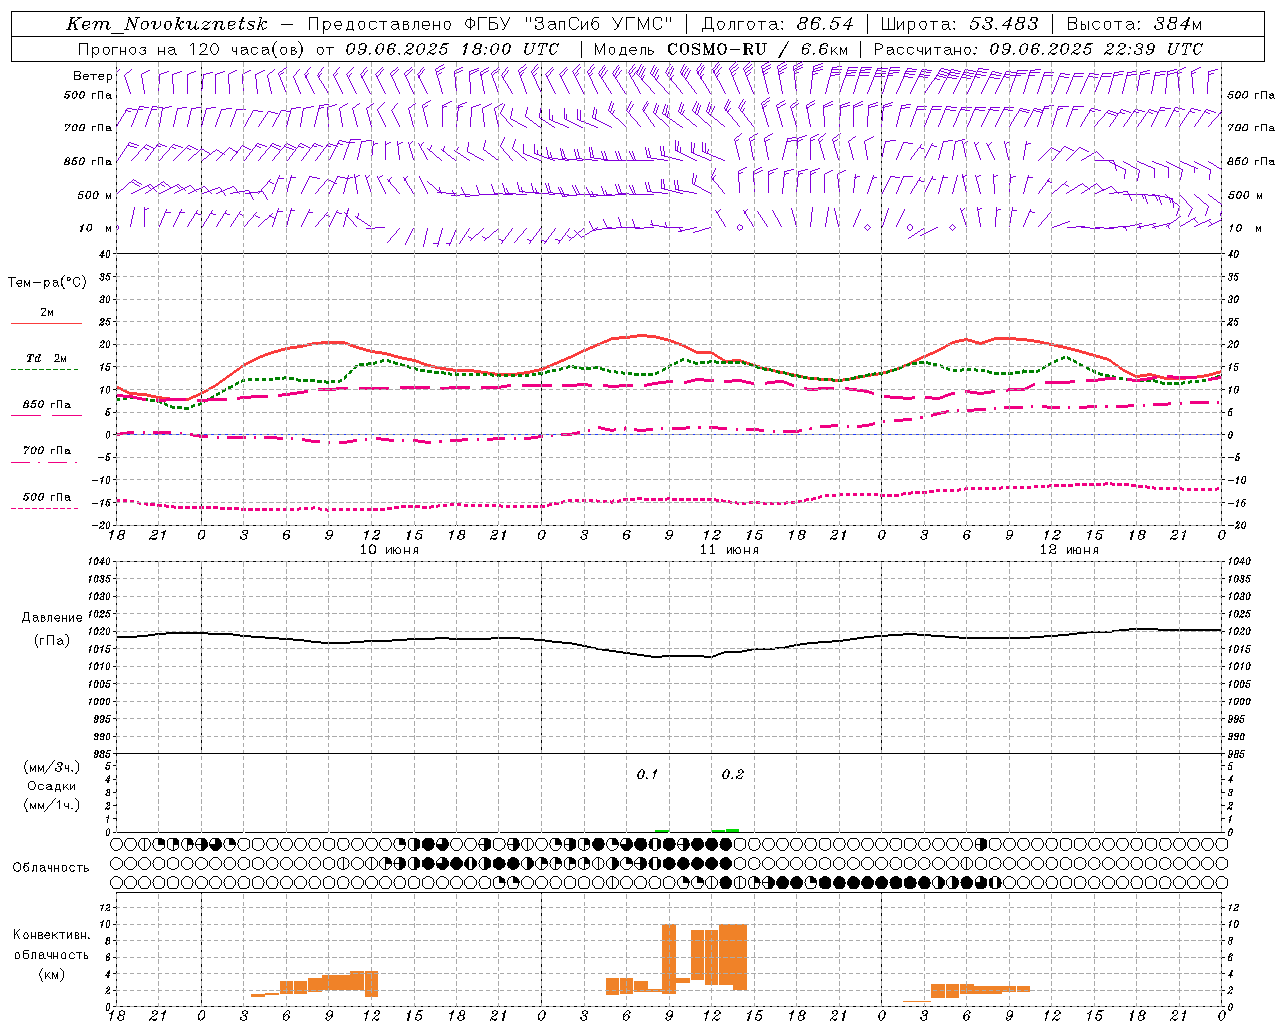Click the 2м temperature legend entry
The image size is (1280, 1024).
coord(46,313)
